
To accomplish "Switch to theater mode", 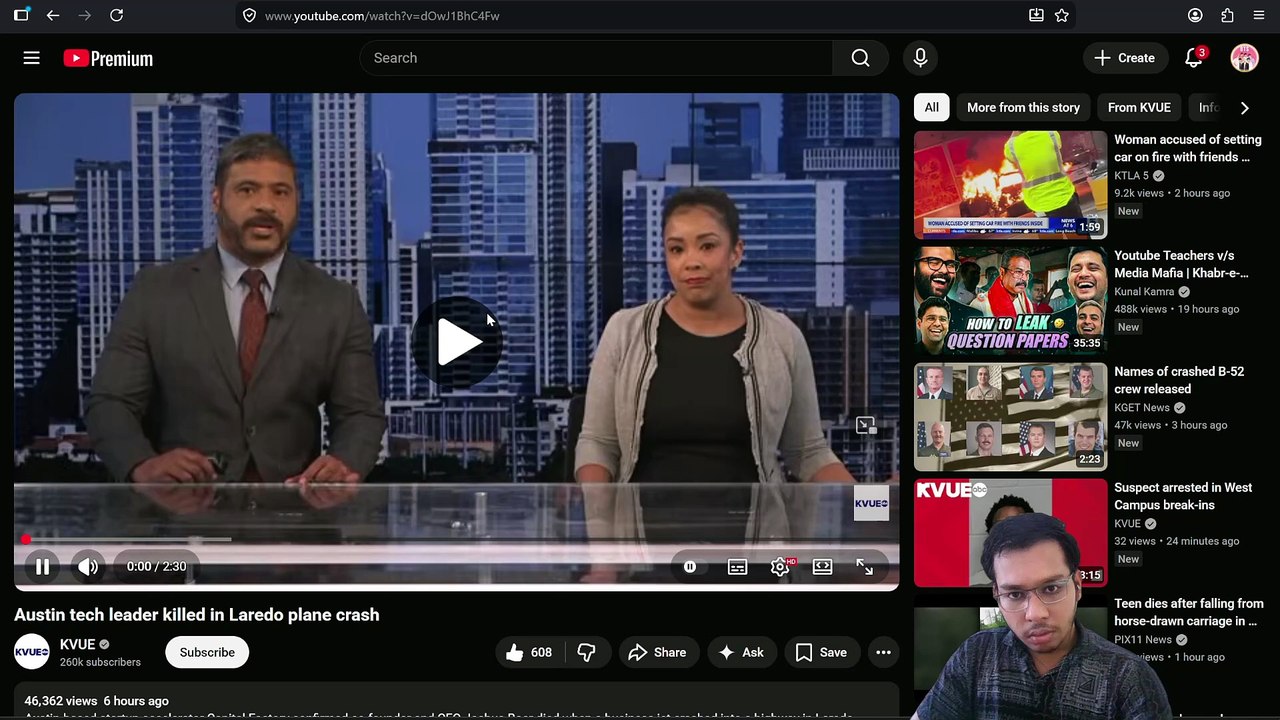I will [822, 567].
